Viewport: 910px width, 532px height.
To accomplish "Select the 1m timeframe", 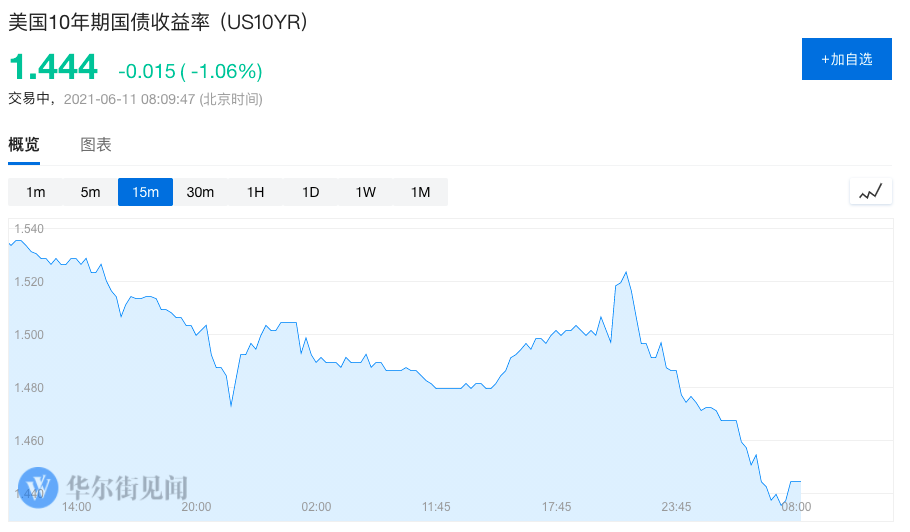I will click(x=36, y=192).
